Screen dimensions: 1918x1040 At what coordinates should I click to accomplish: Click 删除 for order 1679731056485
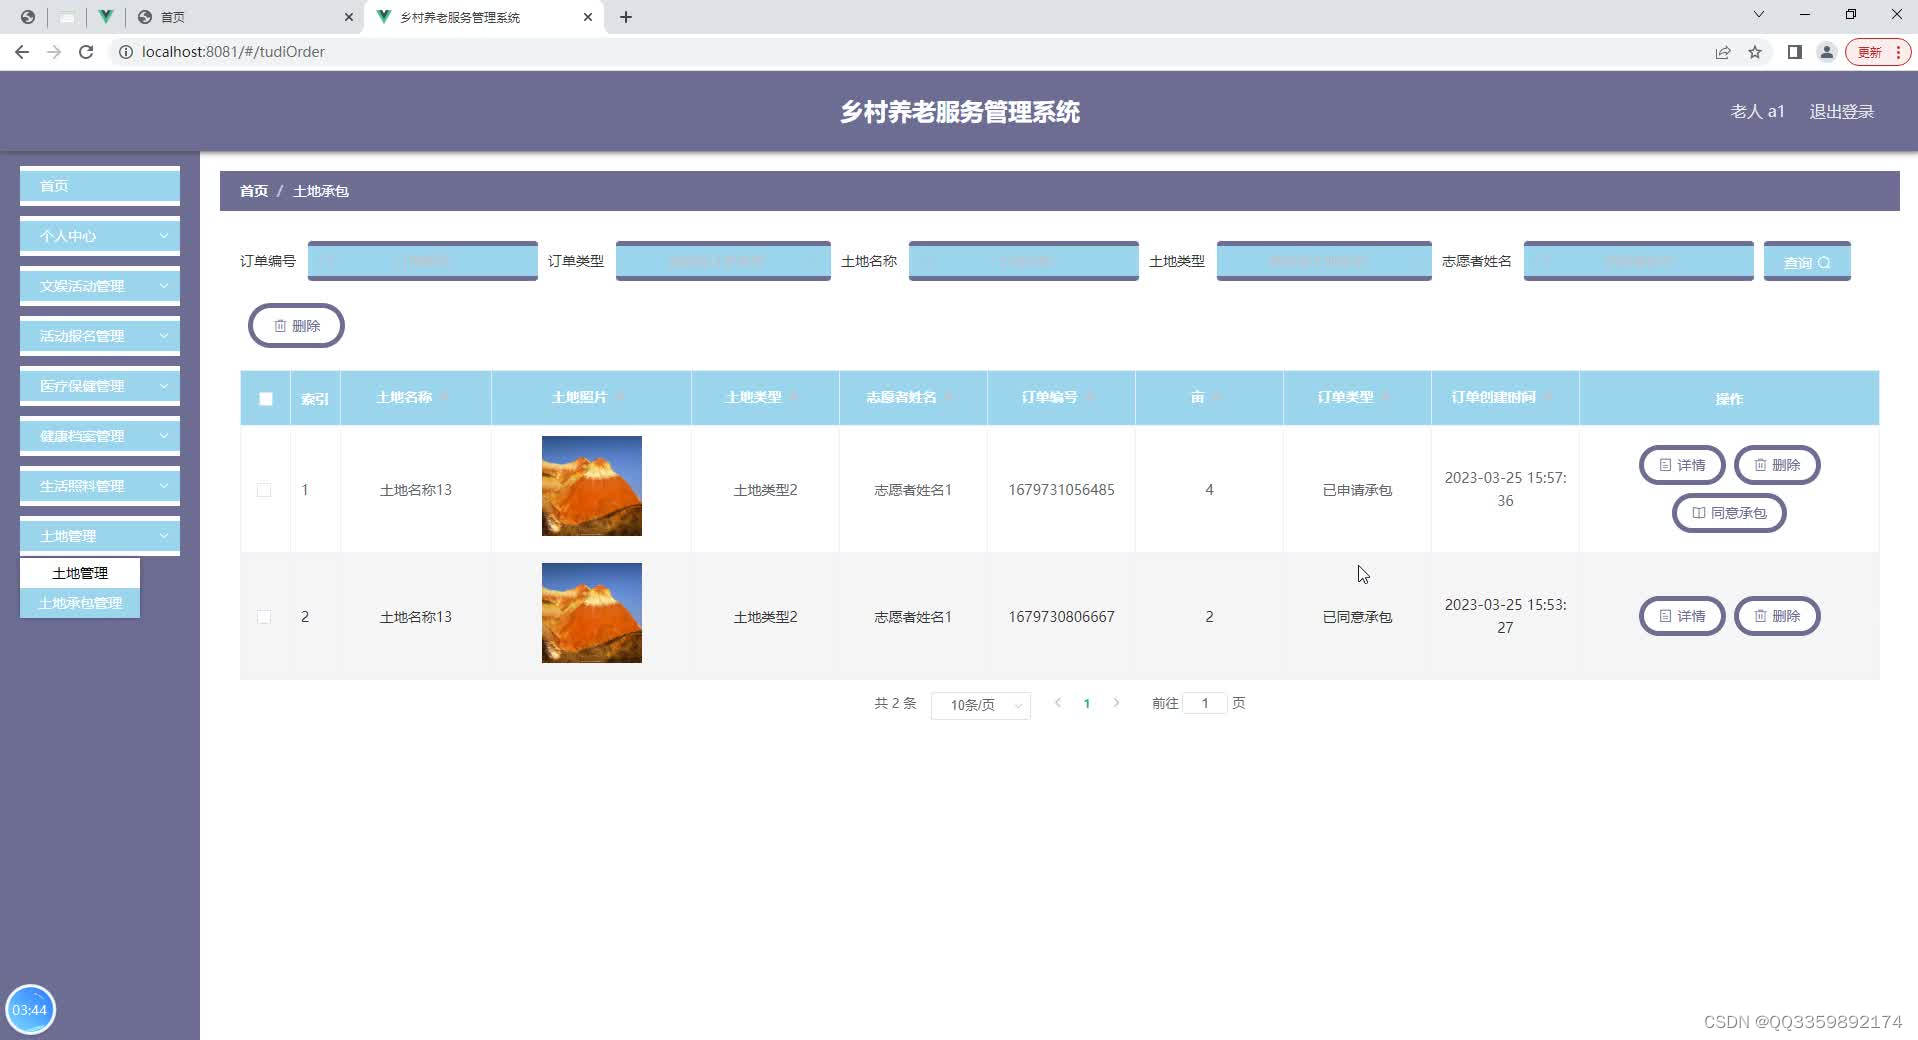(1777, 465)
